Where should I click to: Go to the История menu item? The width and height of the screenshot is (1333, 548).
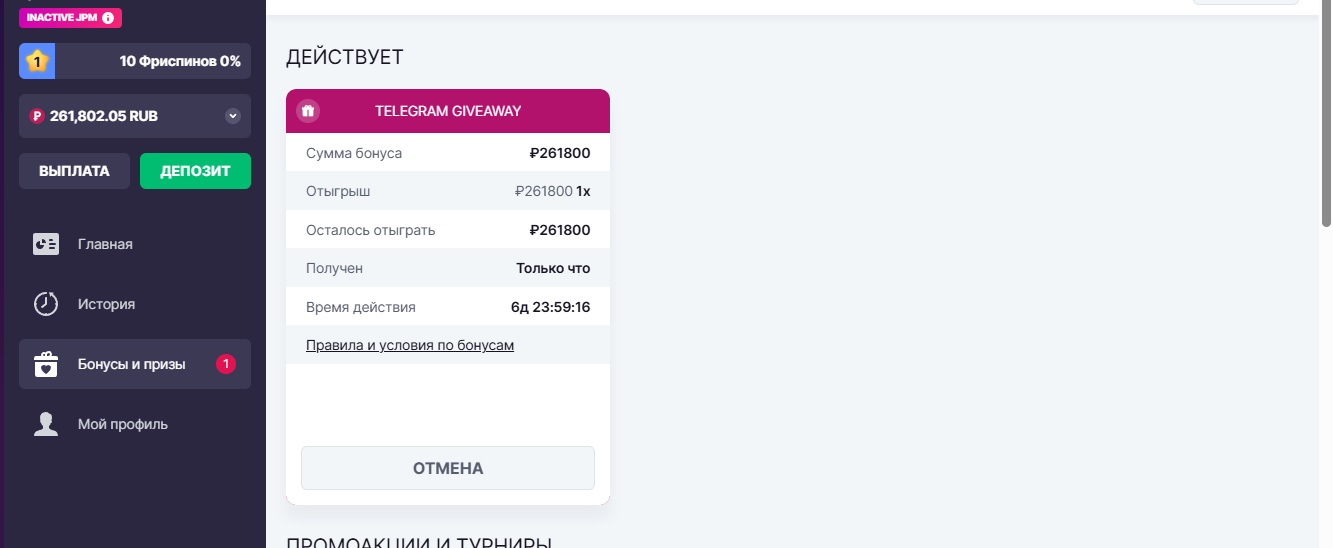coord(106,304)
